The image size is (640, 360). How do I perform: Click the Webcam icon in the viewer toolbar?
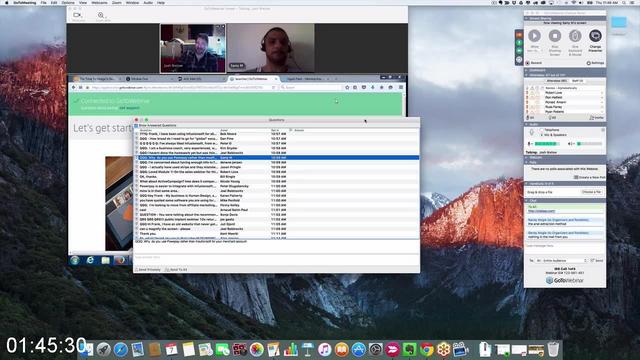pyautogui.click(x=78, y=16)
